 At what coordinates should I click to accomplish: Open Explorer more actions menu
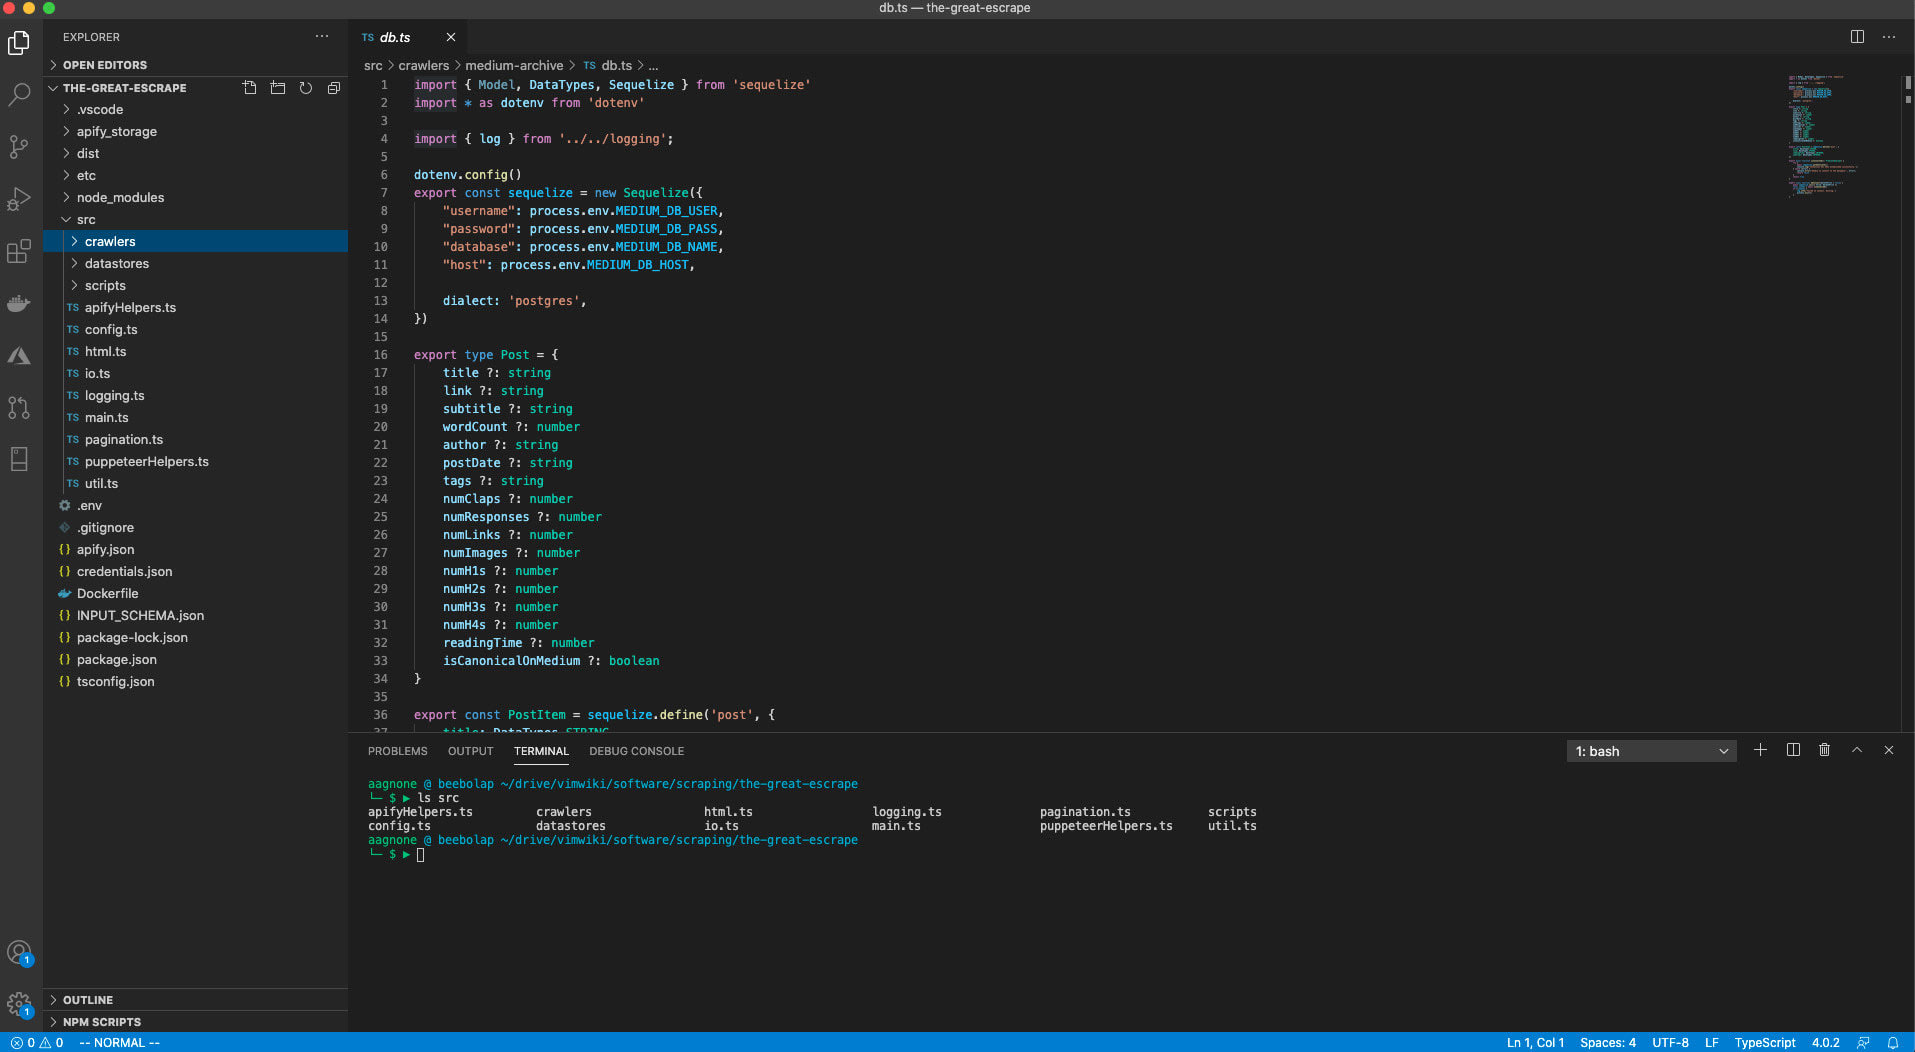(322, 36)
